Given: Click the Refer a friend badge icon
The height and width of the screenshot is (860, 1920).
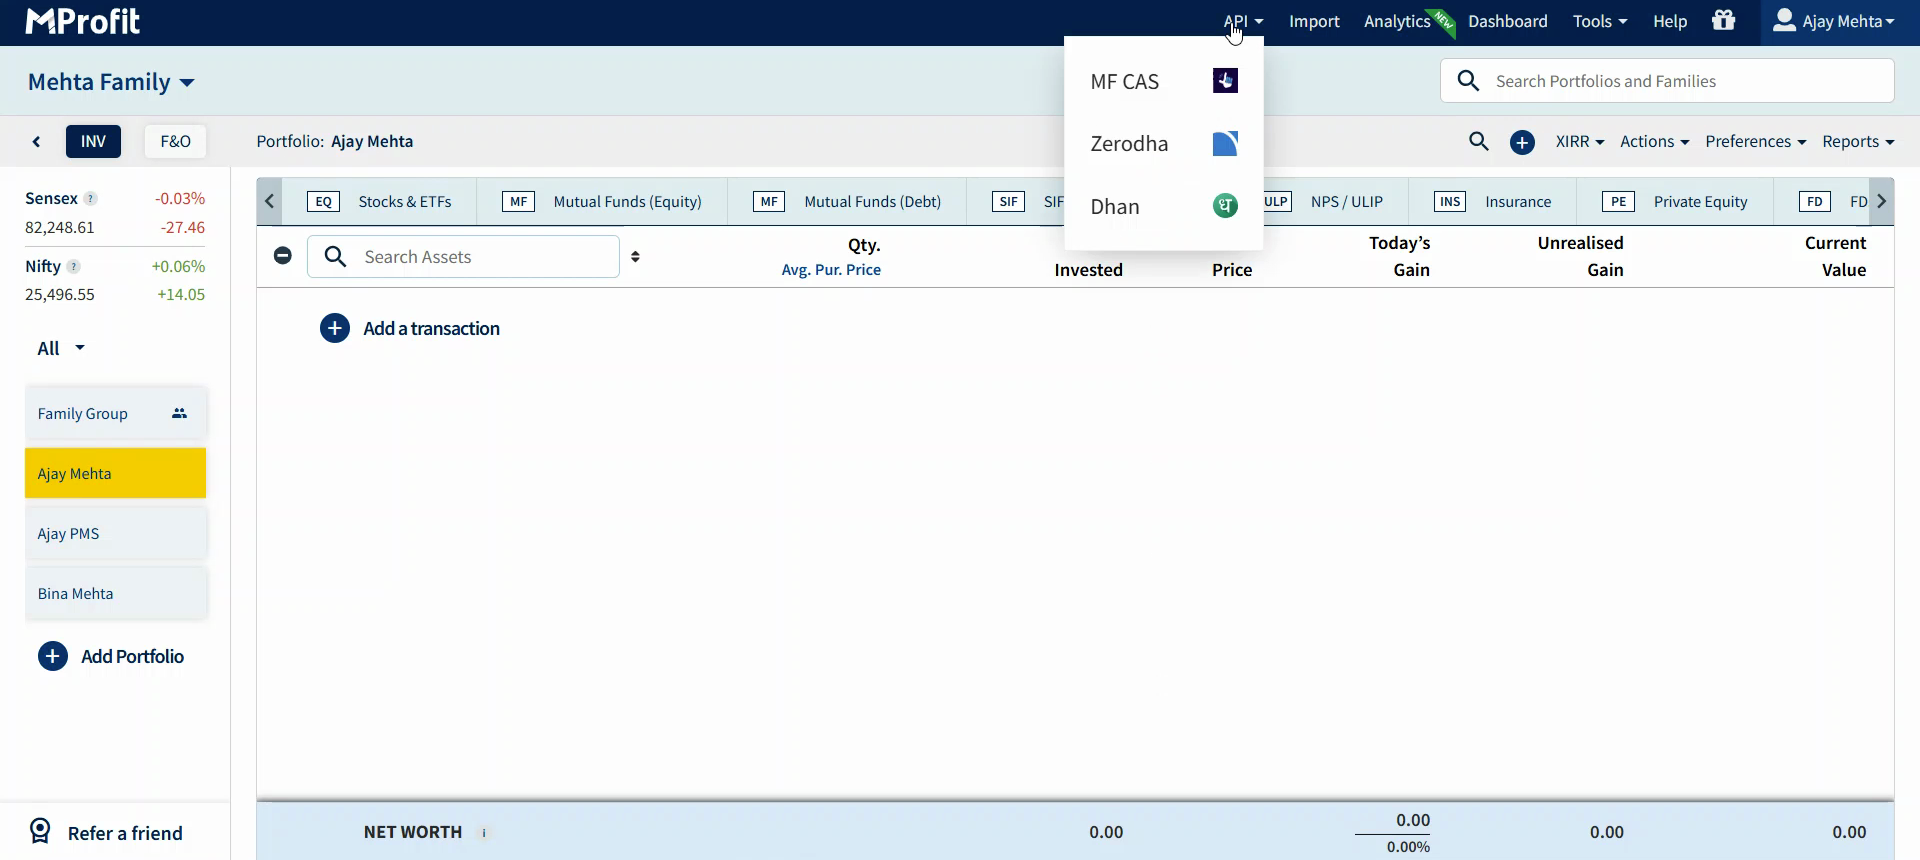Looking at the screenshot, I should click(x=40, y=831).
